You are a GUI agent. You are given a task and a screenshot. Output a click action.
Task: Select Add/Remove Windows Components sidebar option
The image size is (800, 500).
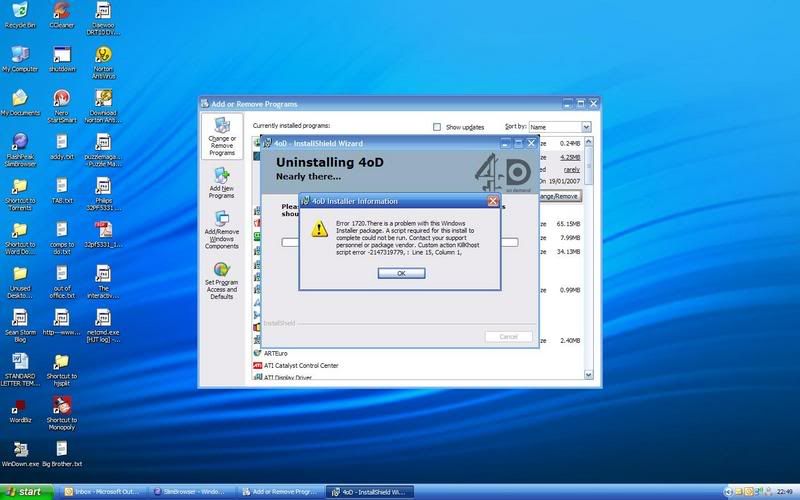(221, 230)
